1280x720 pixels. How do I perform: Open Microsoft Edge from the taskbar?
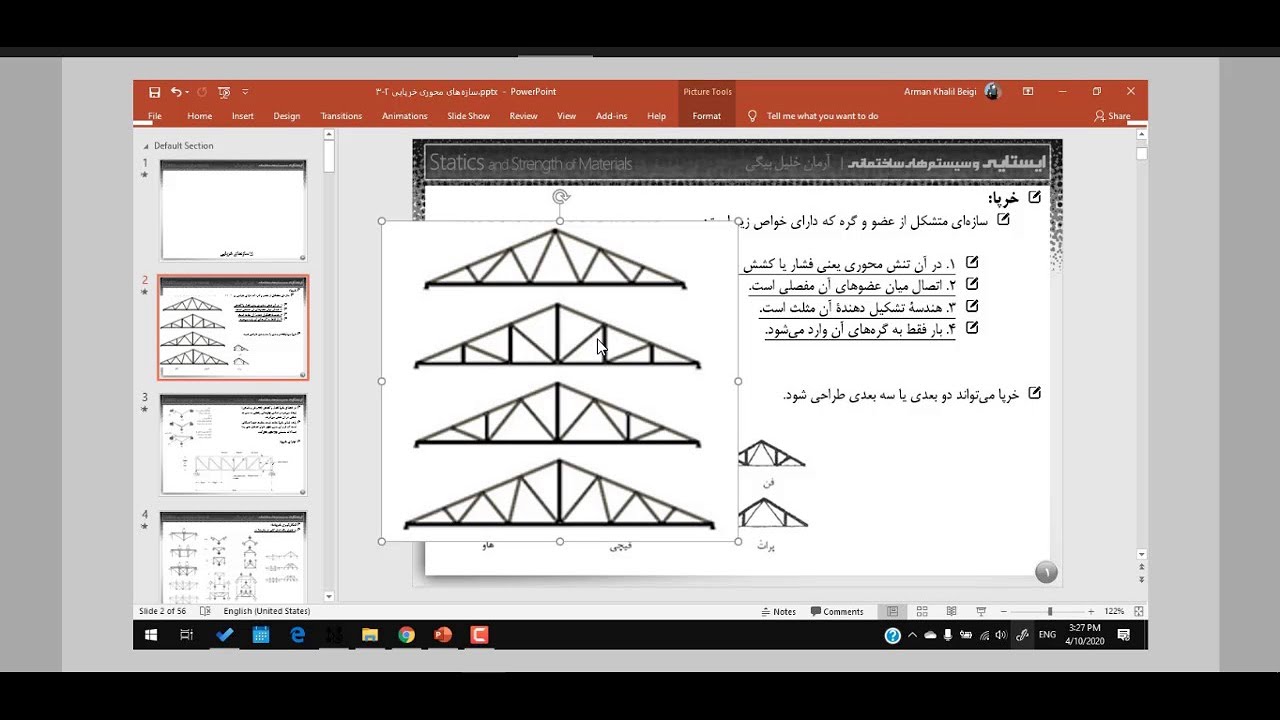tap(297, 635)
